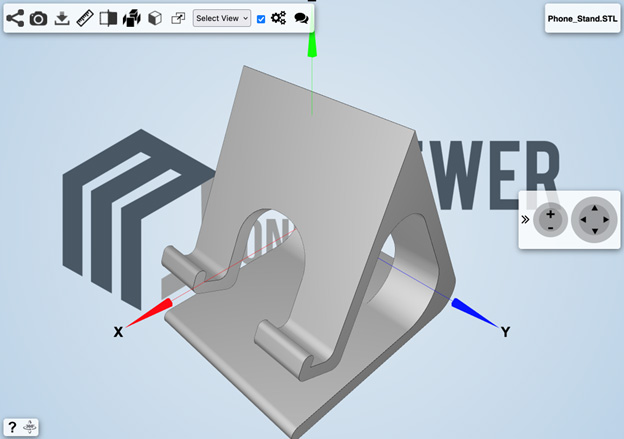
Task: Open comments via the speech bubbles icon
Action: coord(301,18)
